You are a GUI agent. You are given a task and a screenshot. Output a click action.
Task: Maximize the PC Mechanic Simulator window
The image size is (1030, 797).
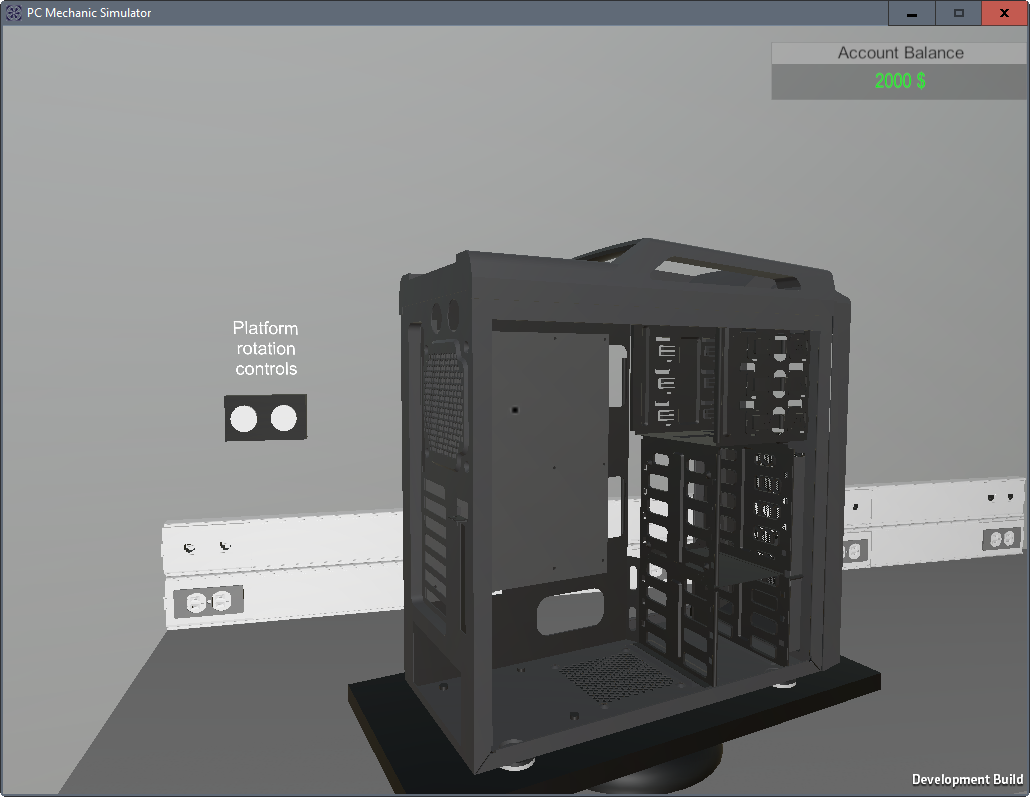click(x=958, y=13)
